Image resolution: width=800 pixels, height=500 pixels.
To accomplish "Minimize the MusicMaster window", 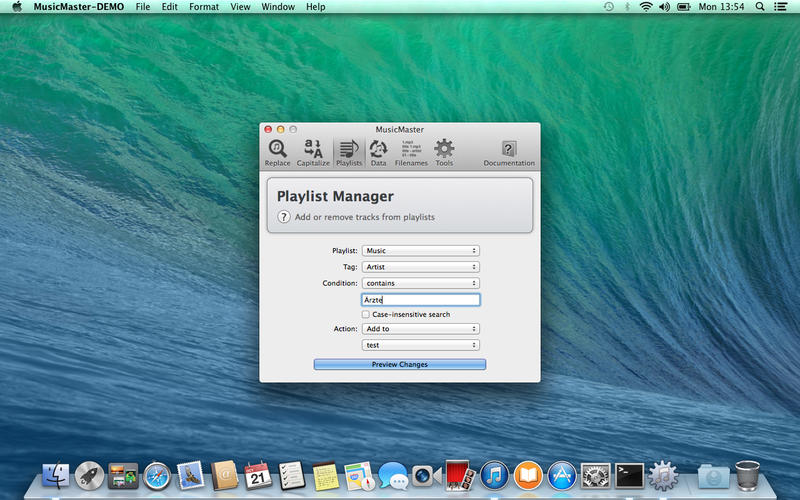I will (281, 130).
